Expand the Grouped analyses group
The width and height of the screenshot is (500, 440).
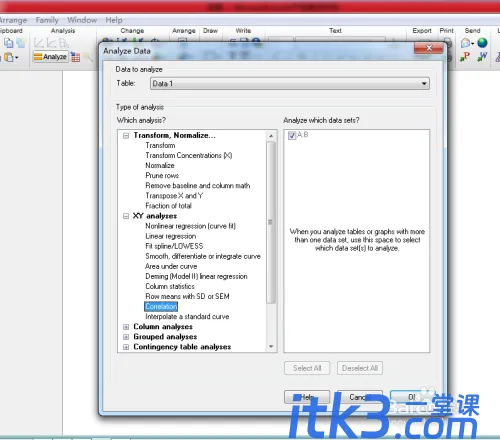click(126, 337)
